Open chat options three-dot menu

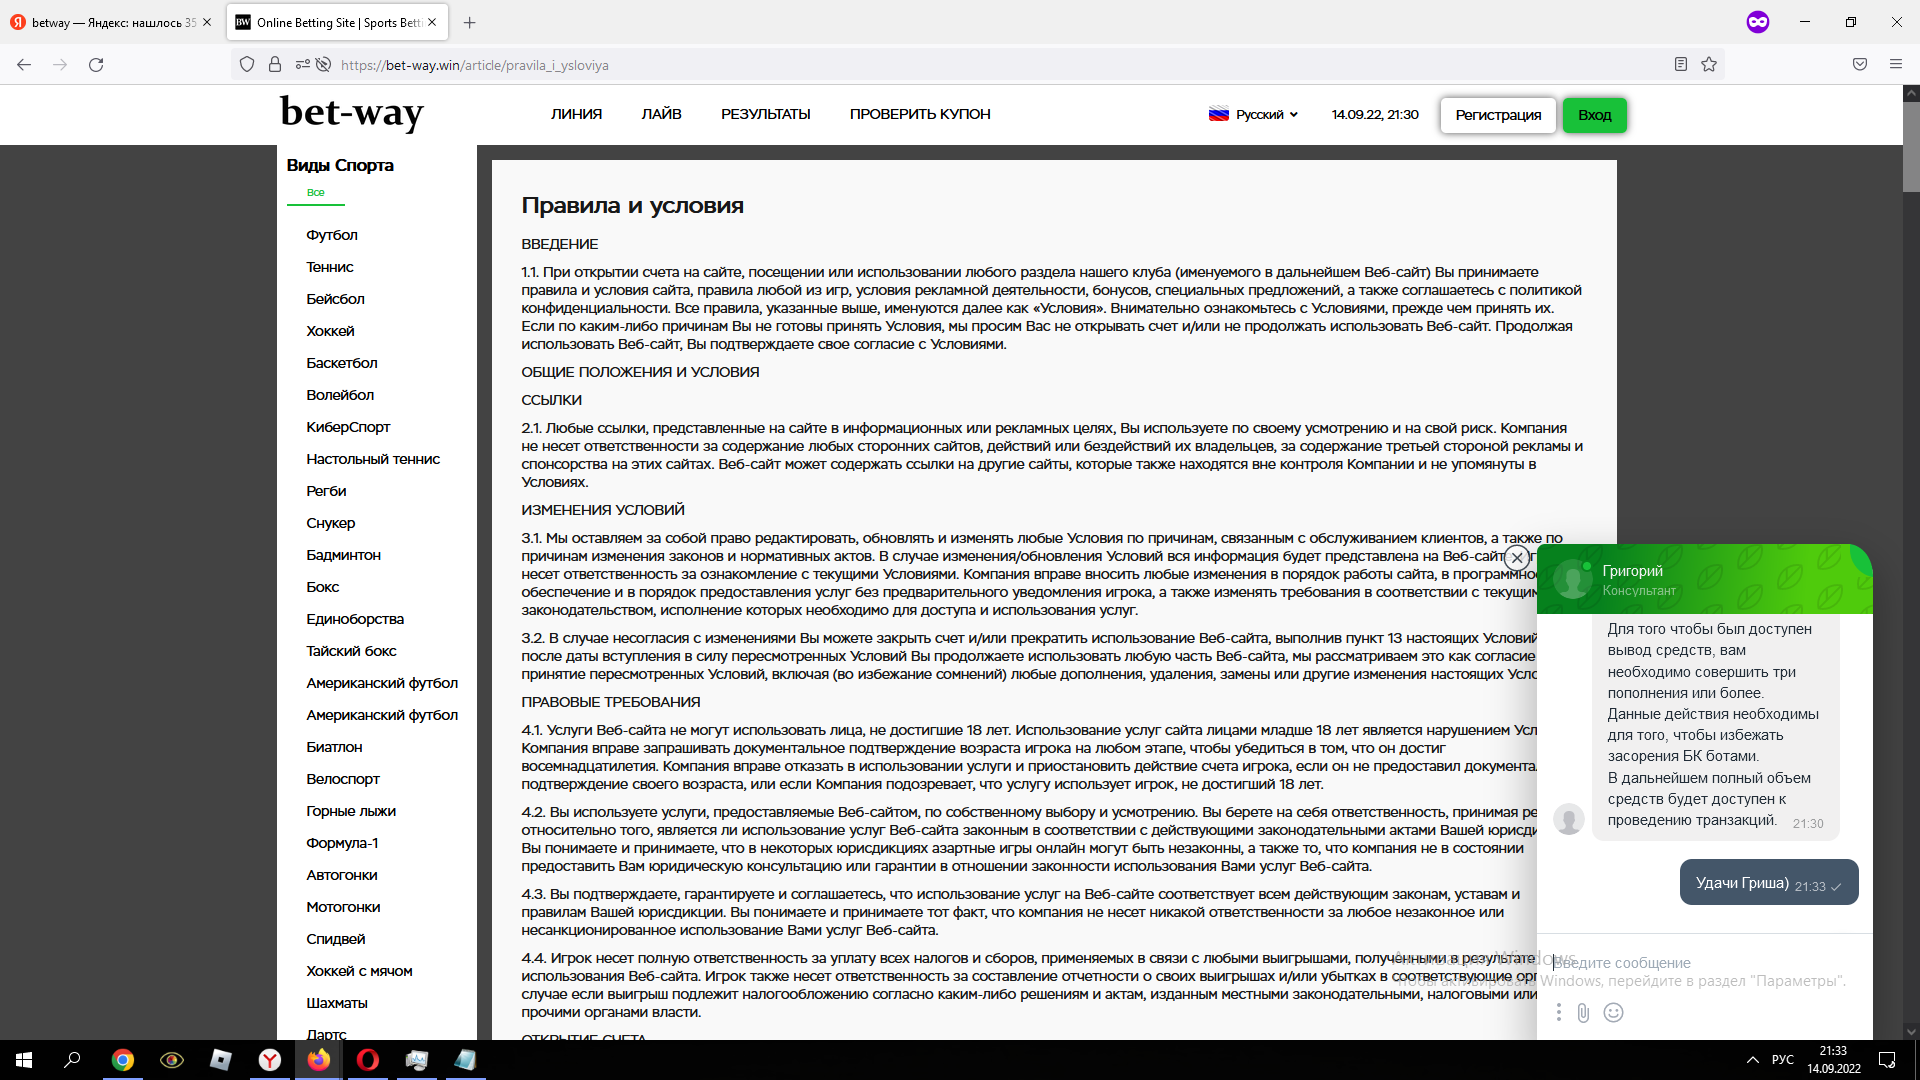coord(1558,1013)
